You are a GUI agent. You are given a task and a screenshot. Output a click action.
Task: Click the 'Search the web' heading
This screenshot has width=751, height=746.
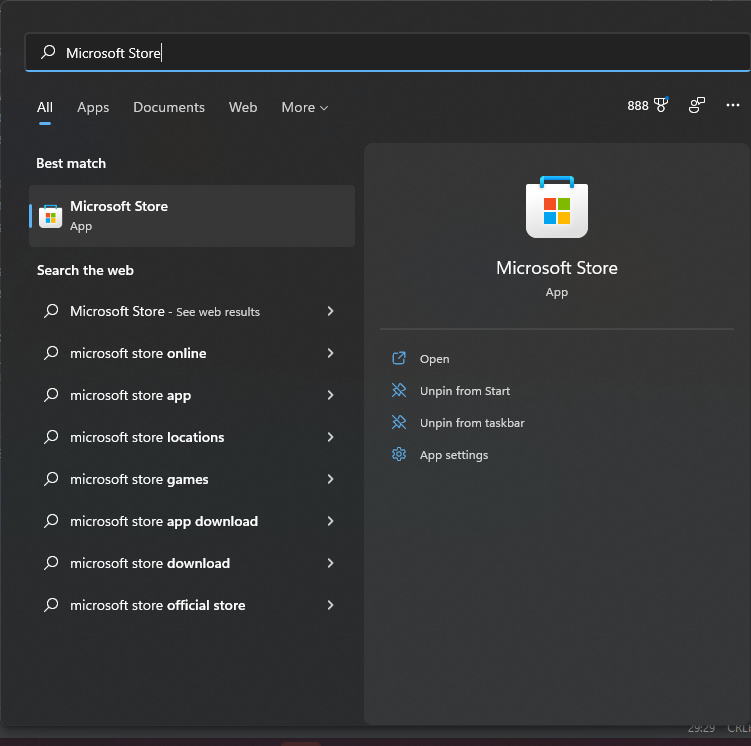(x=85, y=271)
